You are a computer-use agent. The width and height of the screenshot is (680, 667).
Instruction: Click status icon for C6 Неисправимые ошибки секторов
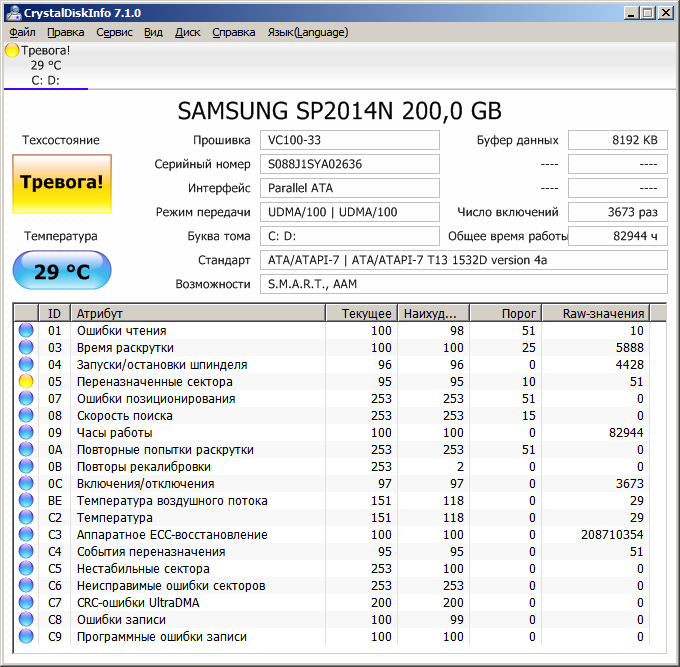[x=26, y=585]
